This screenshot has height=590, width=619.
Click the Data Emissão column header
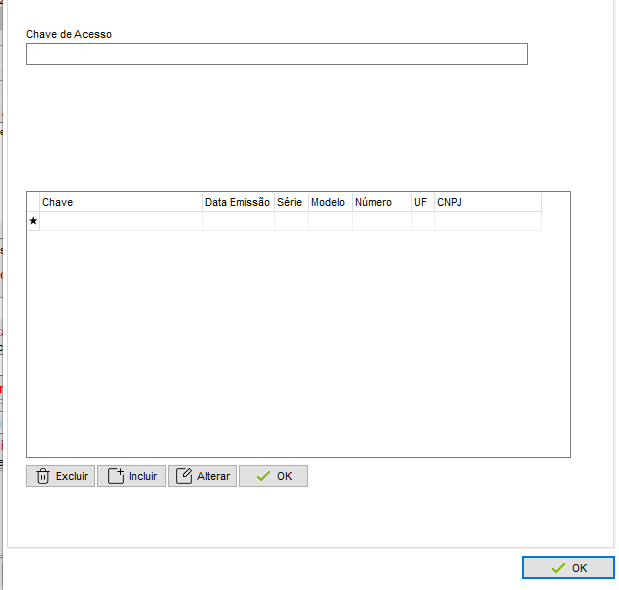coord(238,202)
